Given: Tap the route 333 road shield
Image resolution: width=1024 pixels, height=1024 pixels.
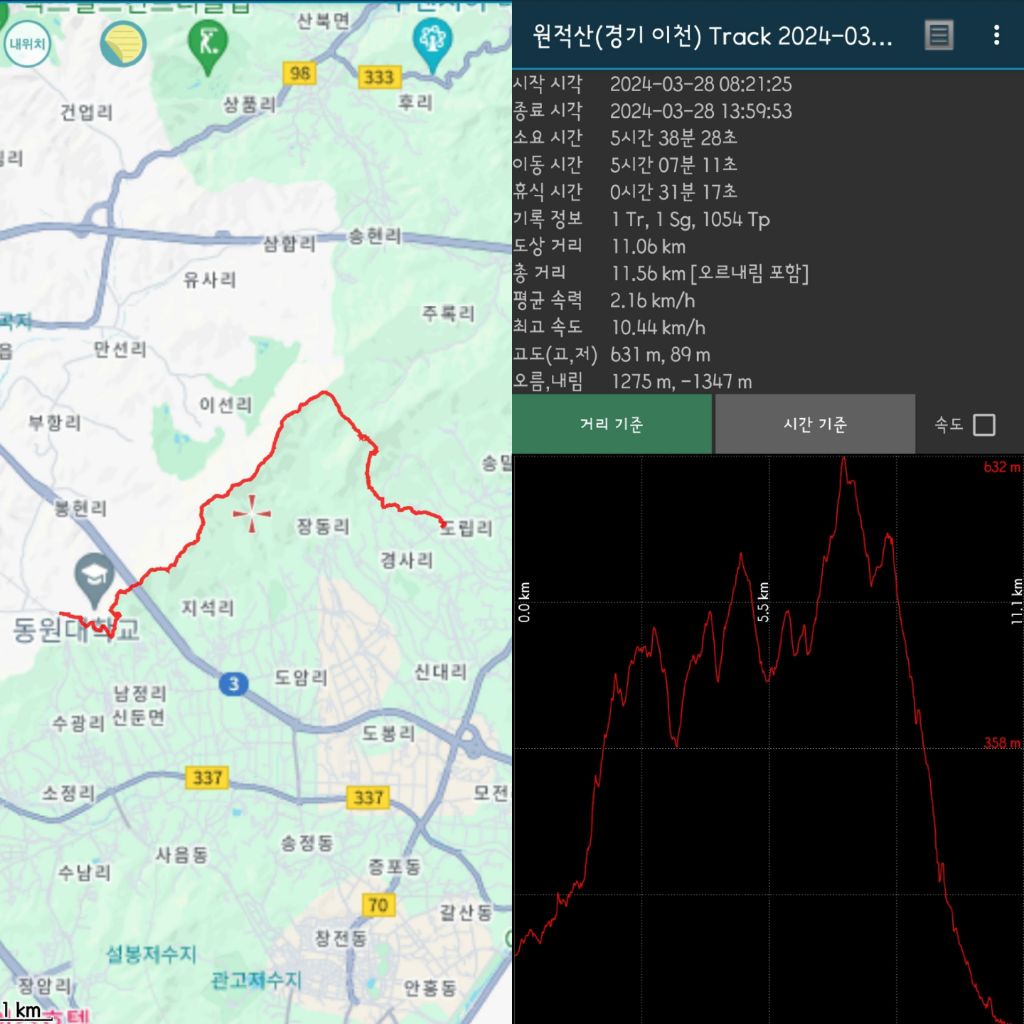Looking at the screenshot, I should click(379, 77).
